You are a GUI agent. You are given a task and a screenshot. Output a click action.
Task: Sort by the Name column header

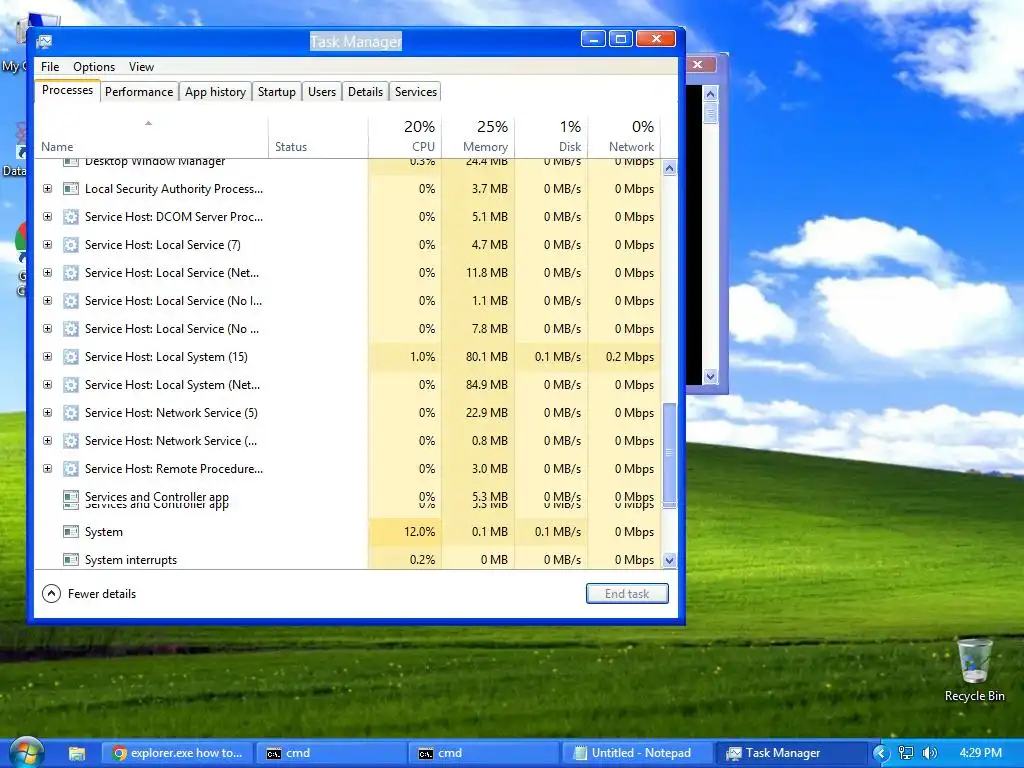click(x=151, y=136)
